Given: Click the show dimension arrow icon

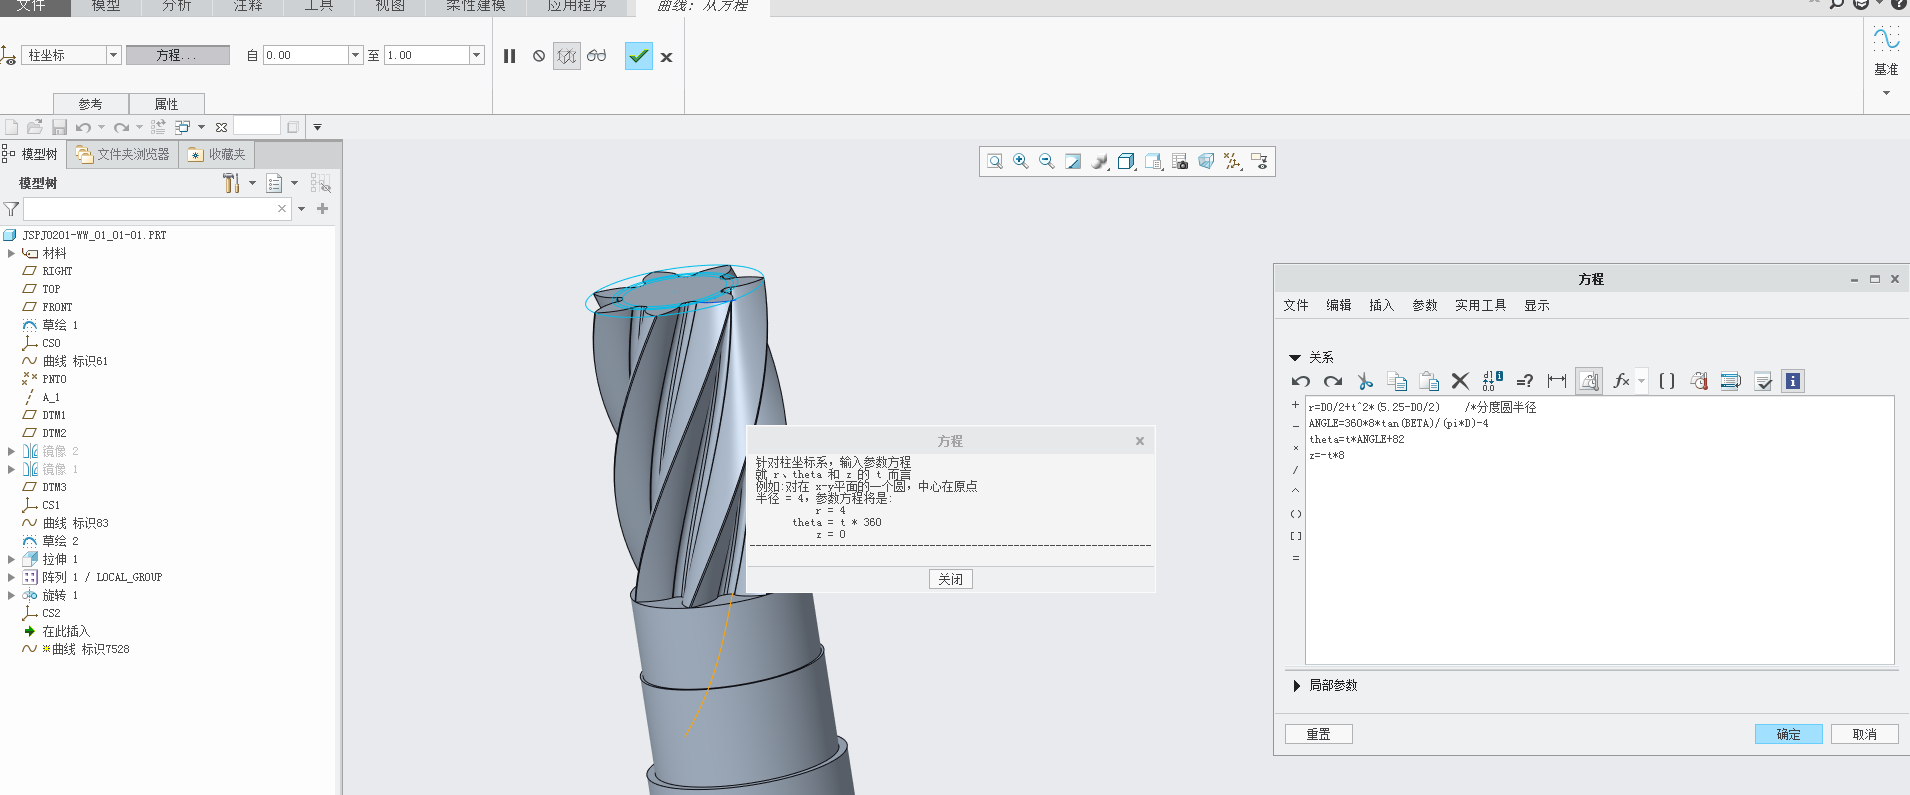Looking at the screenshot, I should pos(1557,381).
